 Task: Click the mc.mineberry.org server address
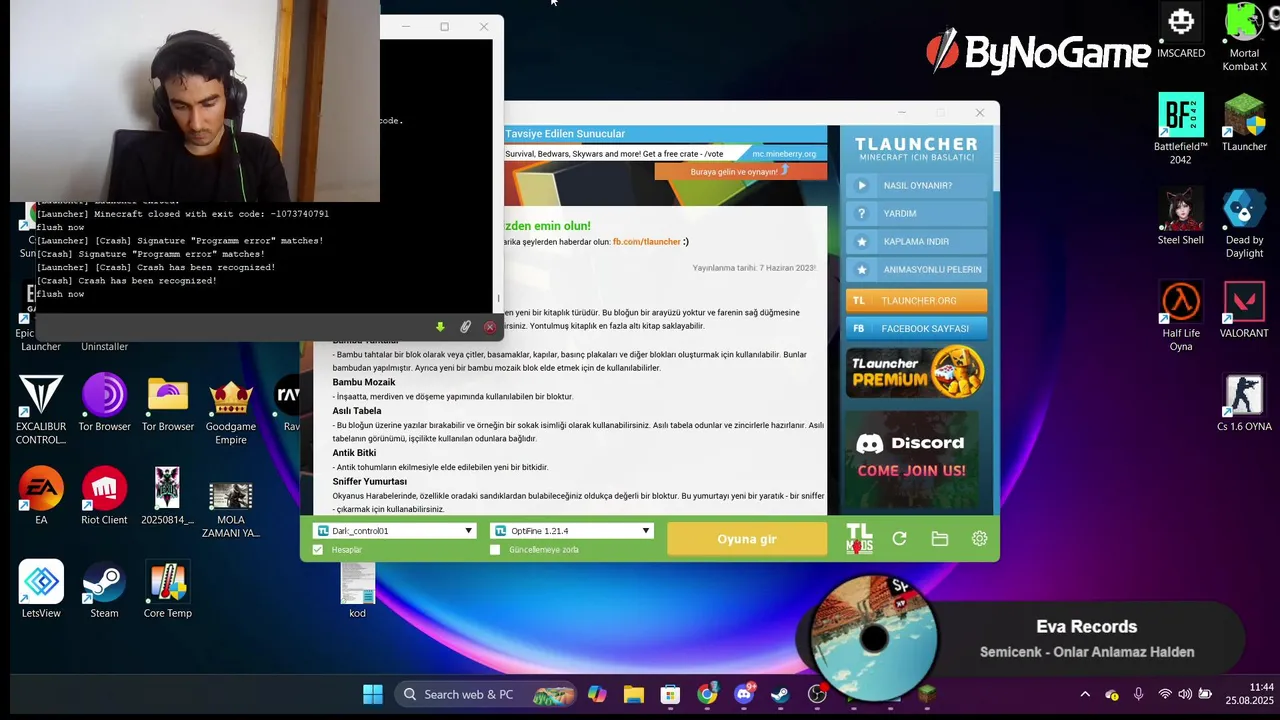click(784, 154)
